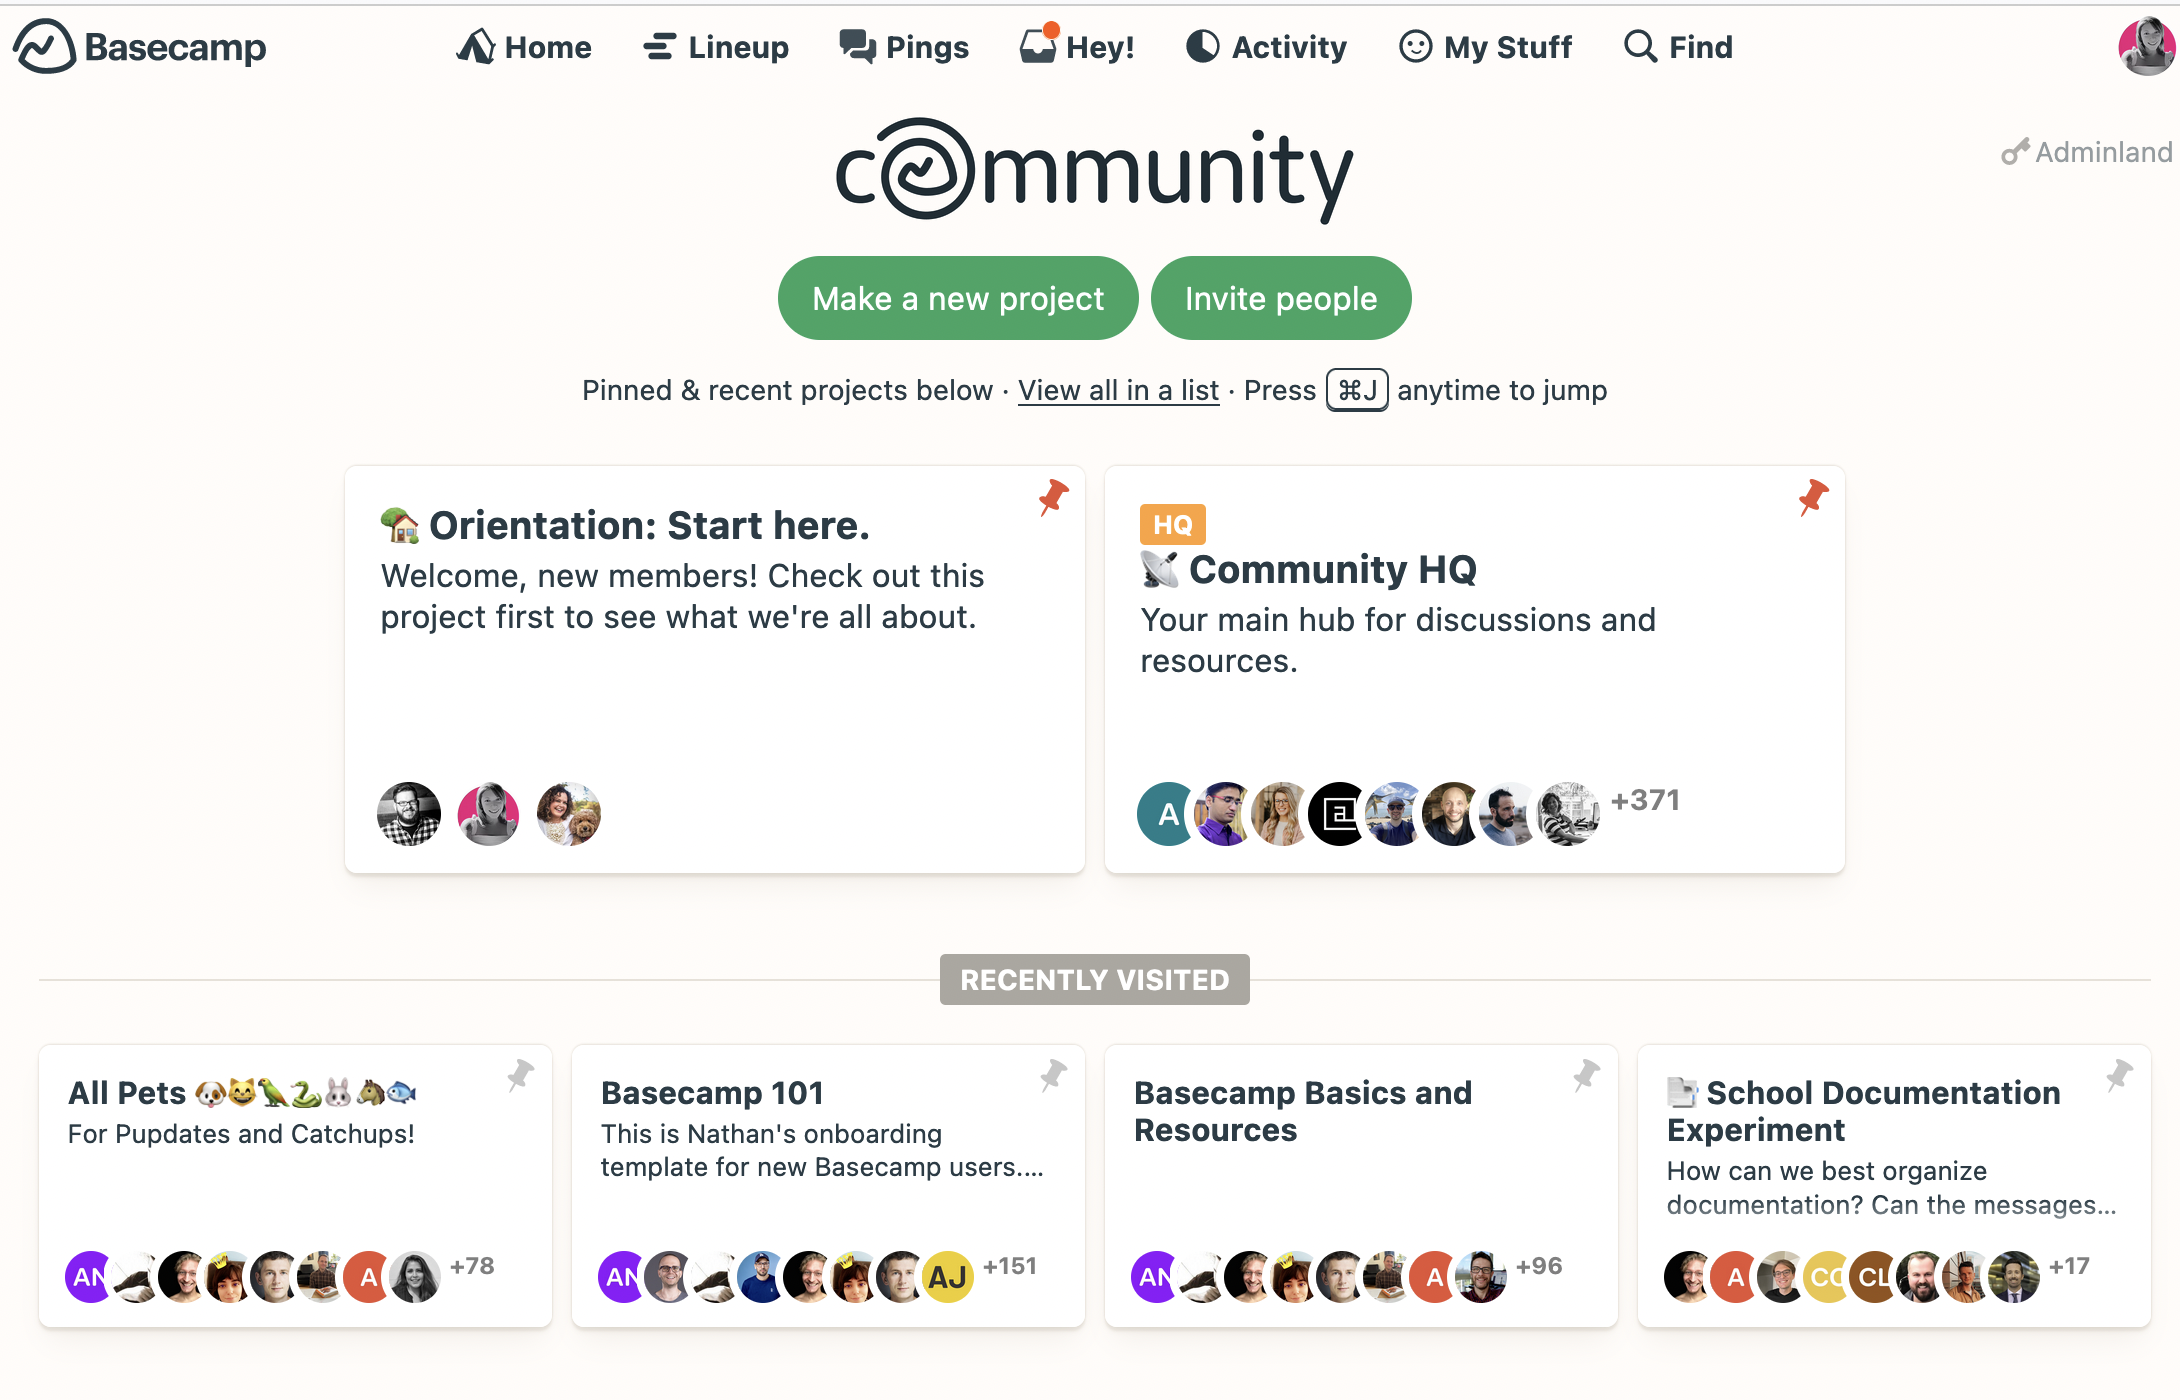Pin the All Pets project
This screenshot has width=2180, height=1400.
pos(521,1076)
